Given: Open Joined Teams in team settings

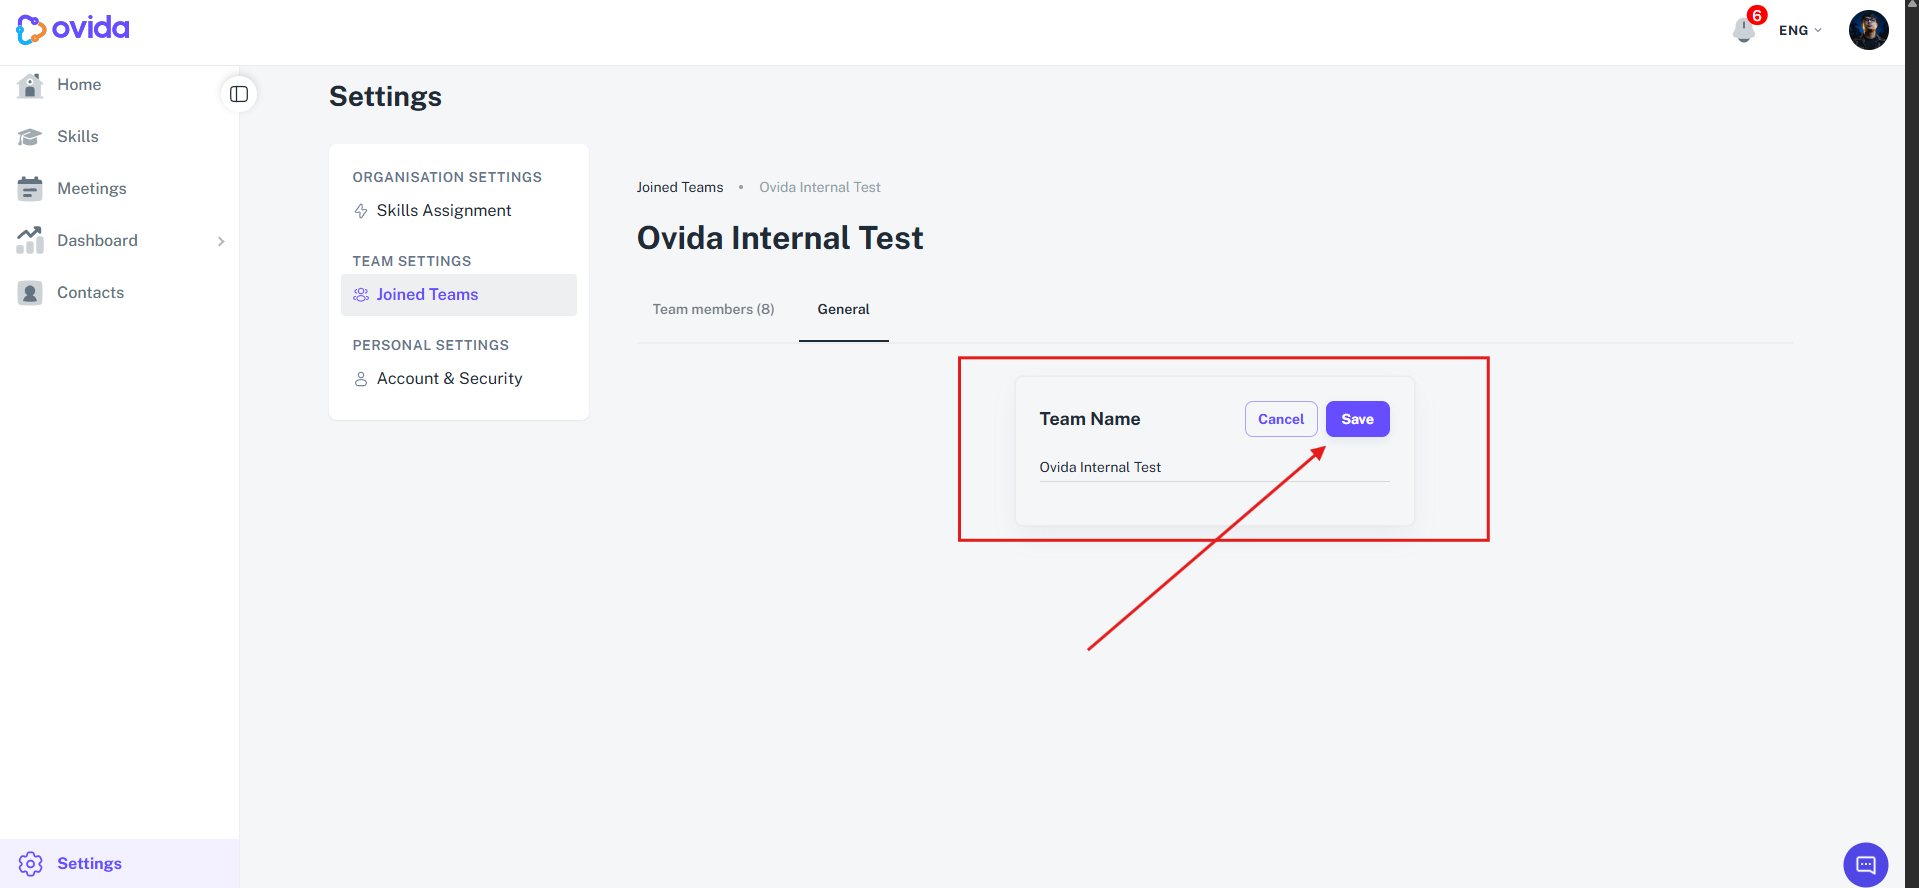Looking at the screenshot, I should point(459,295).
